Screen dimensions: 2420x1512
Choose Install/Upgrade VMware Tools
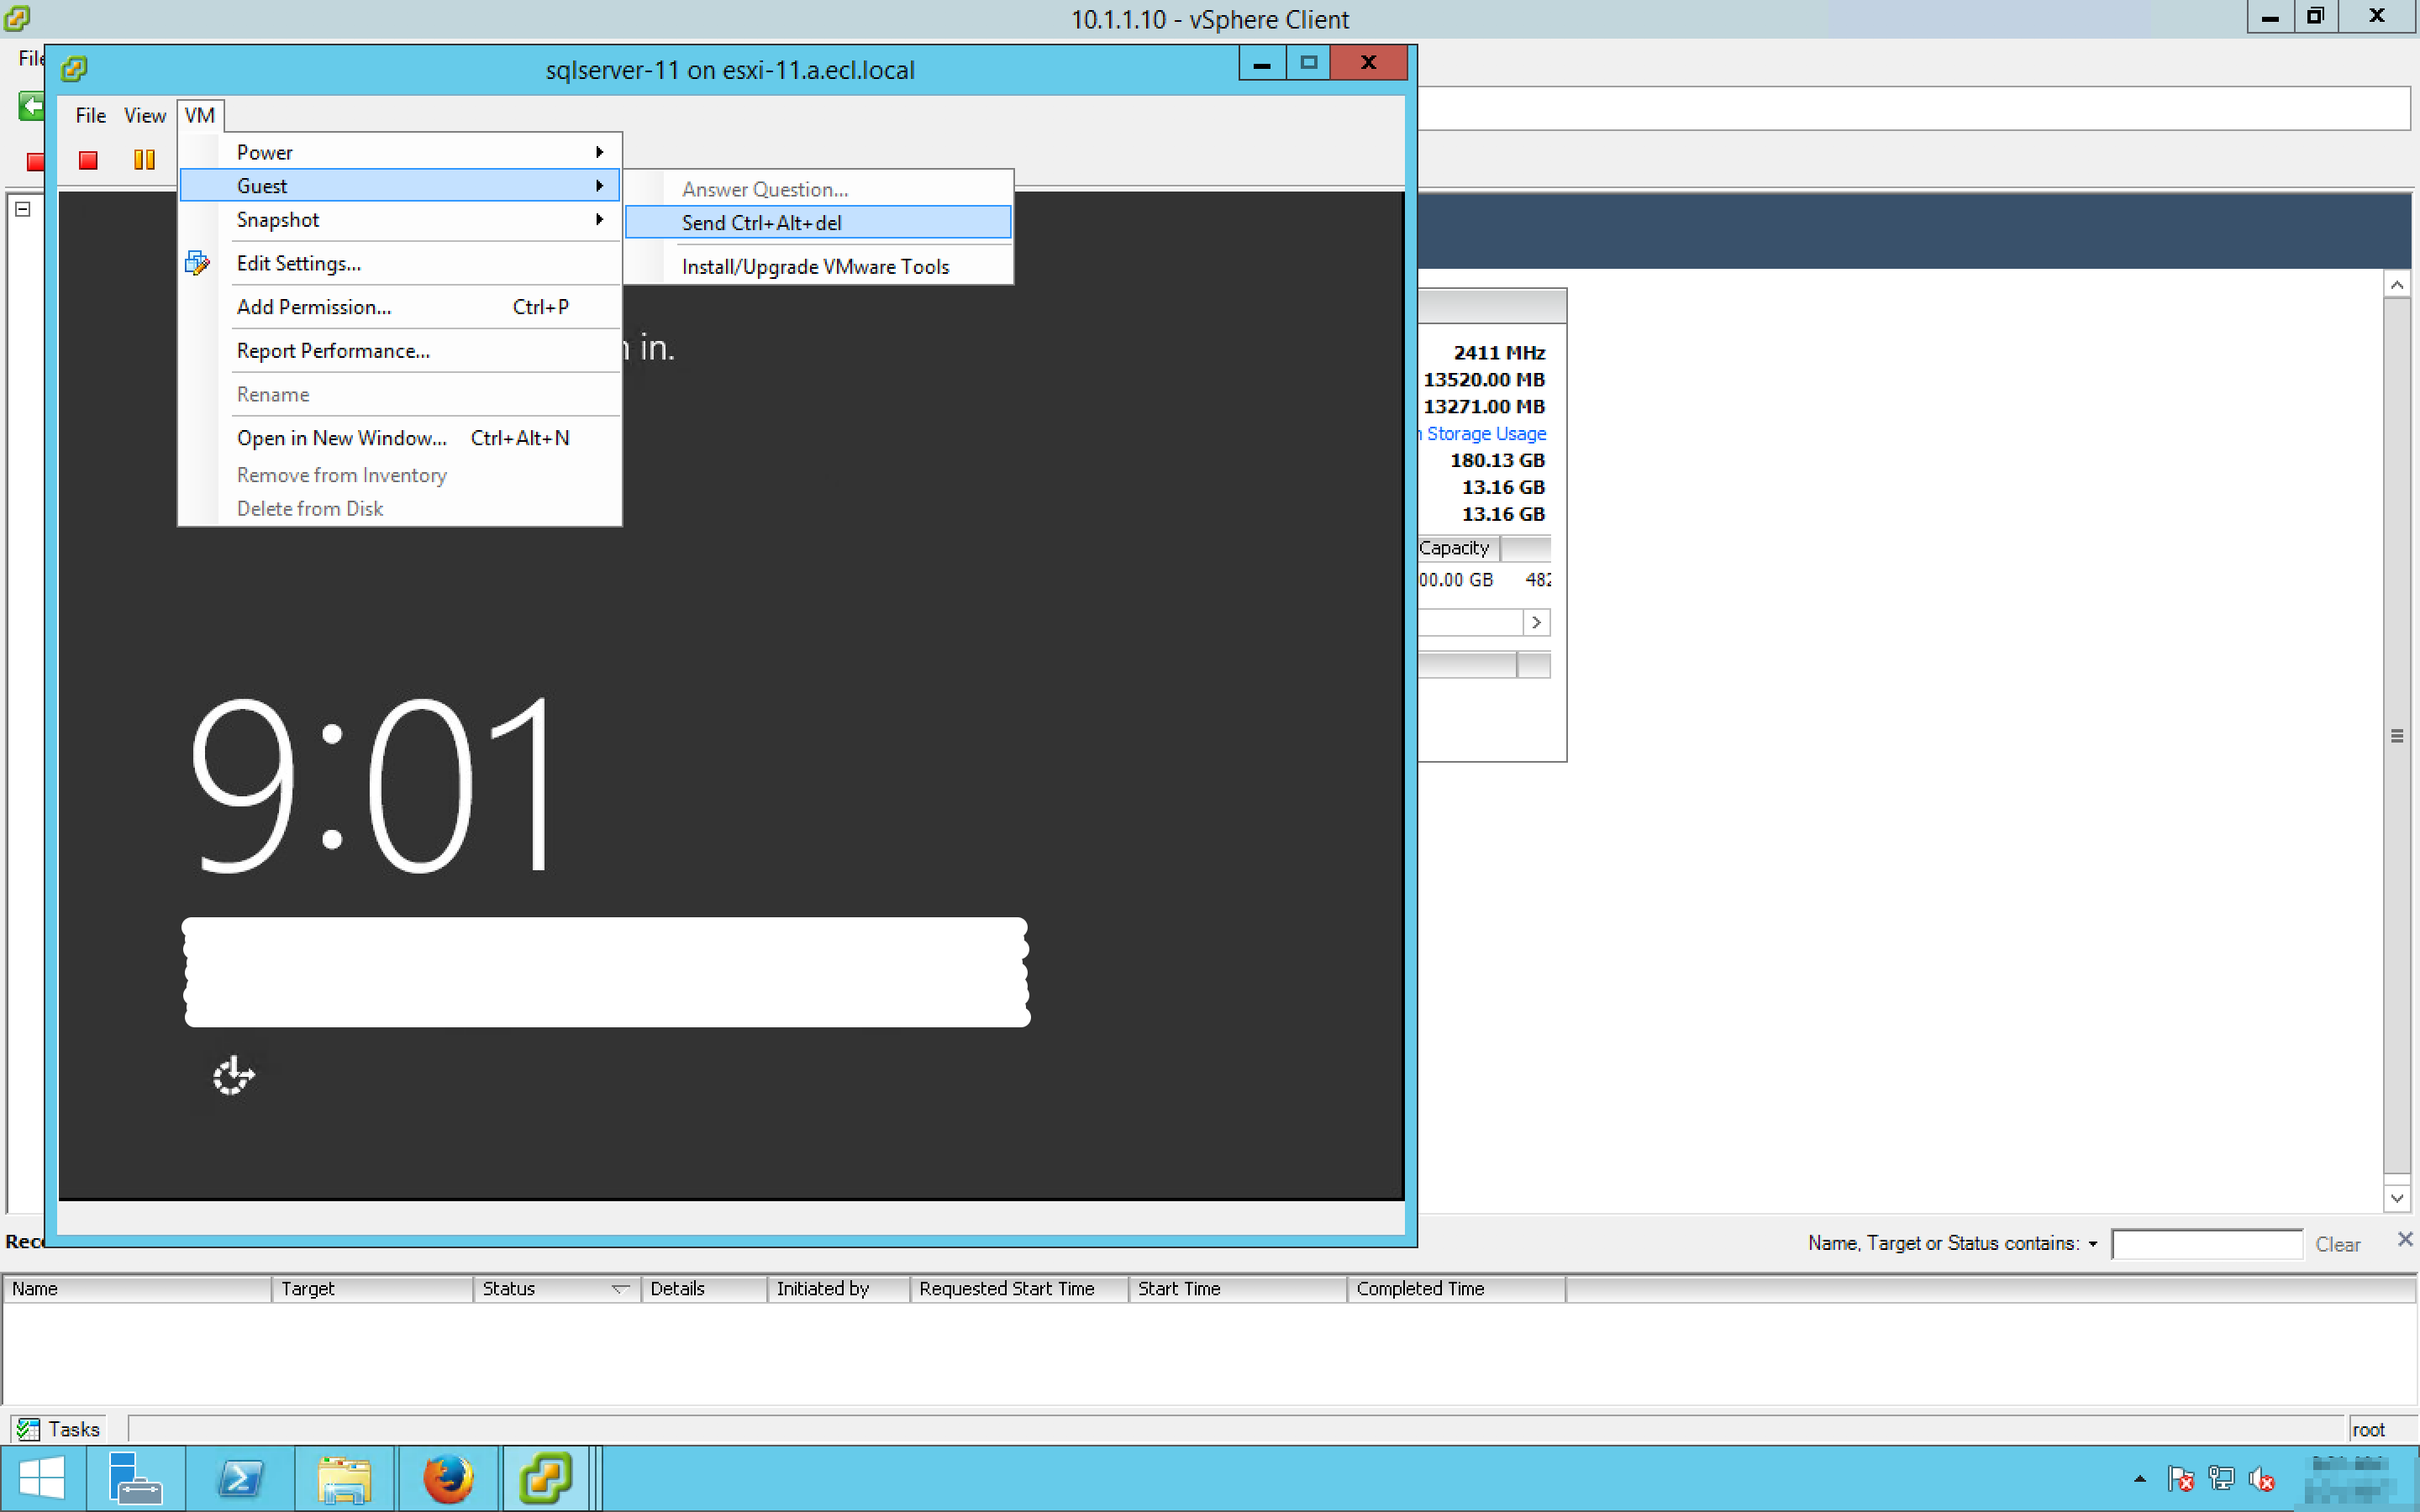click(x=816, y=266)
